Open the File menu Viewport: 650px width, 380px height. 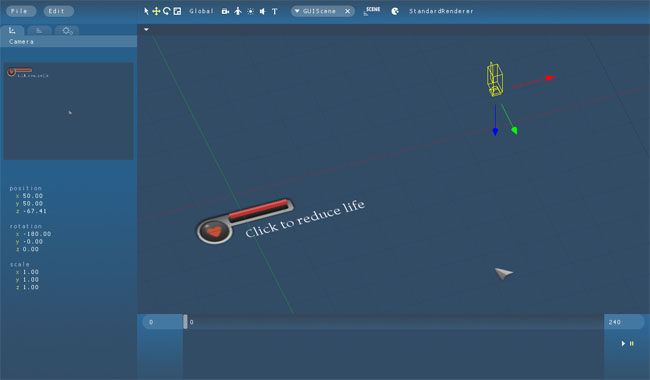coord(19,11)
